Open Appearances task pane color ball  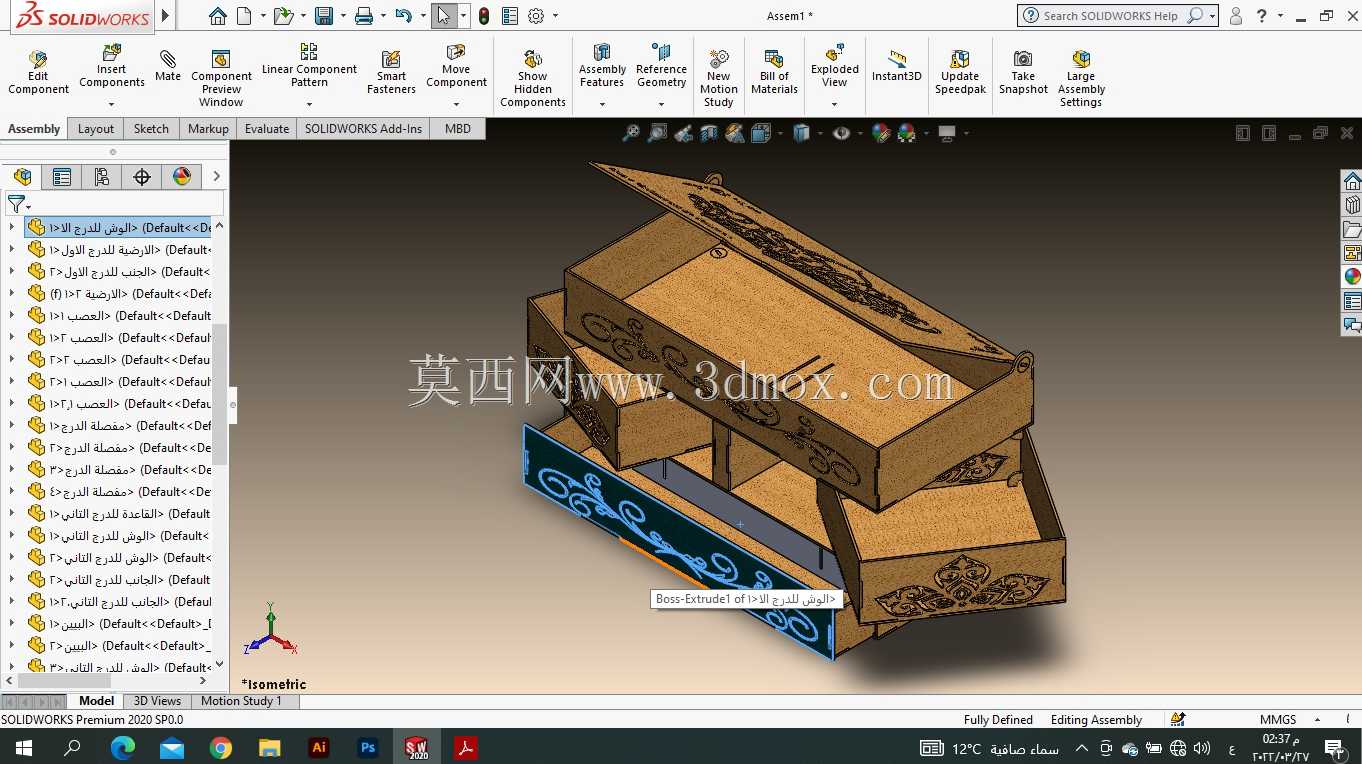[1352, 277]
